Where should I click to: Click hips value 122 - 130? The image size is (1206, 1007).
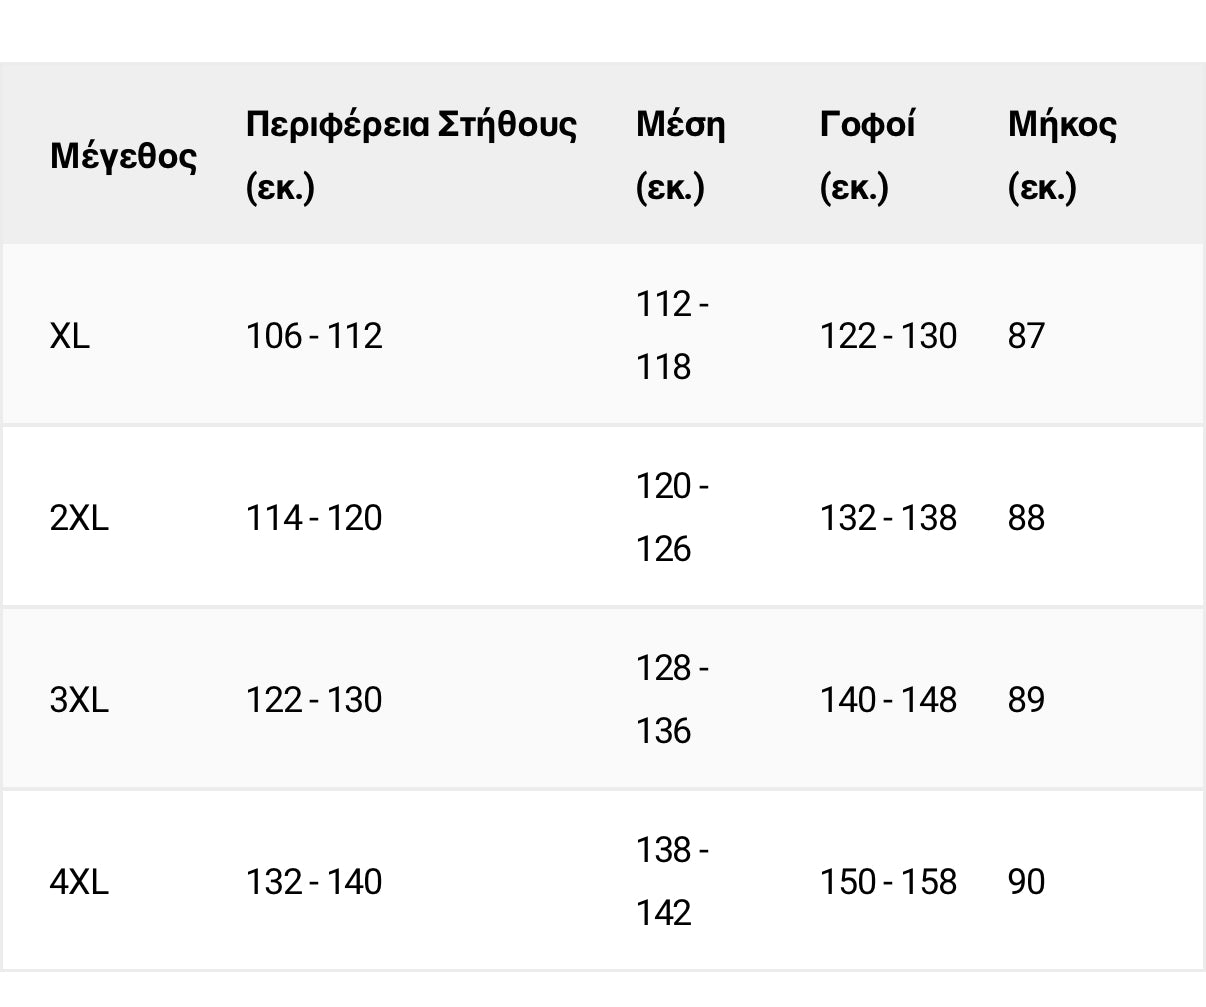pos(888,336)
